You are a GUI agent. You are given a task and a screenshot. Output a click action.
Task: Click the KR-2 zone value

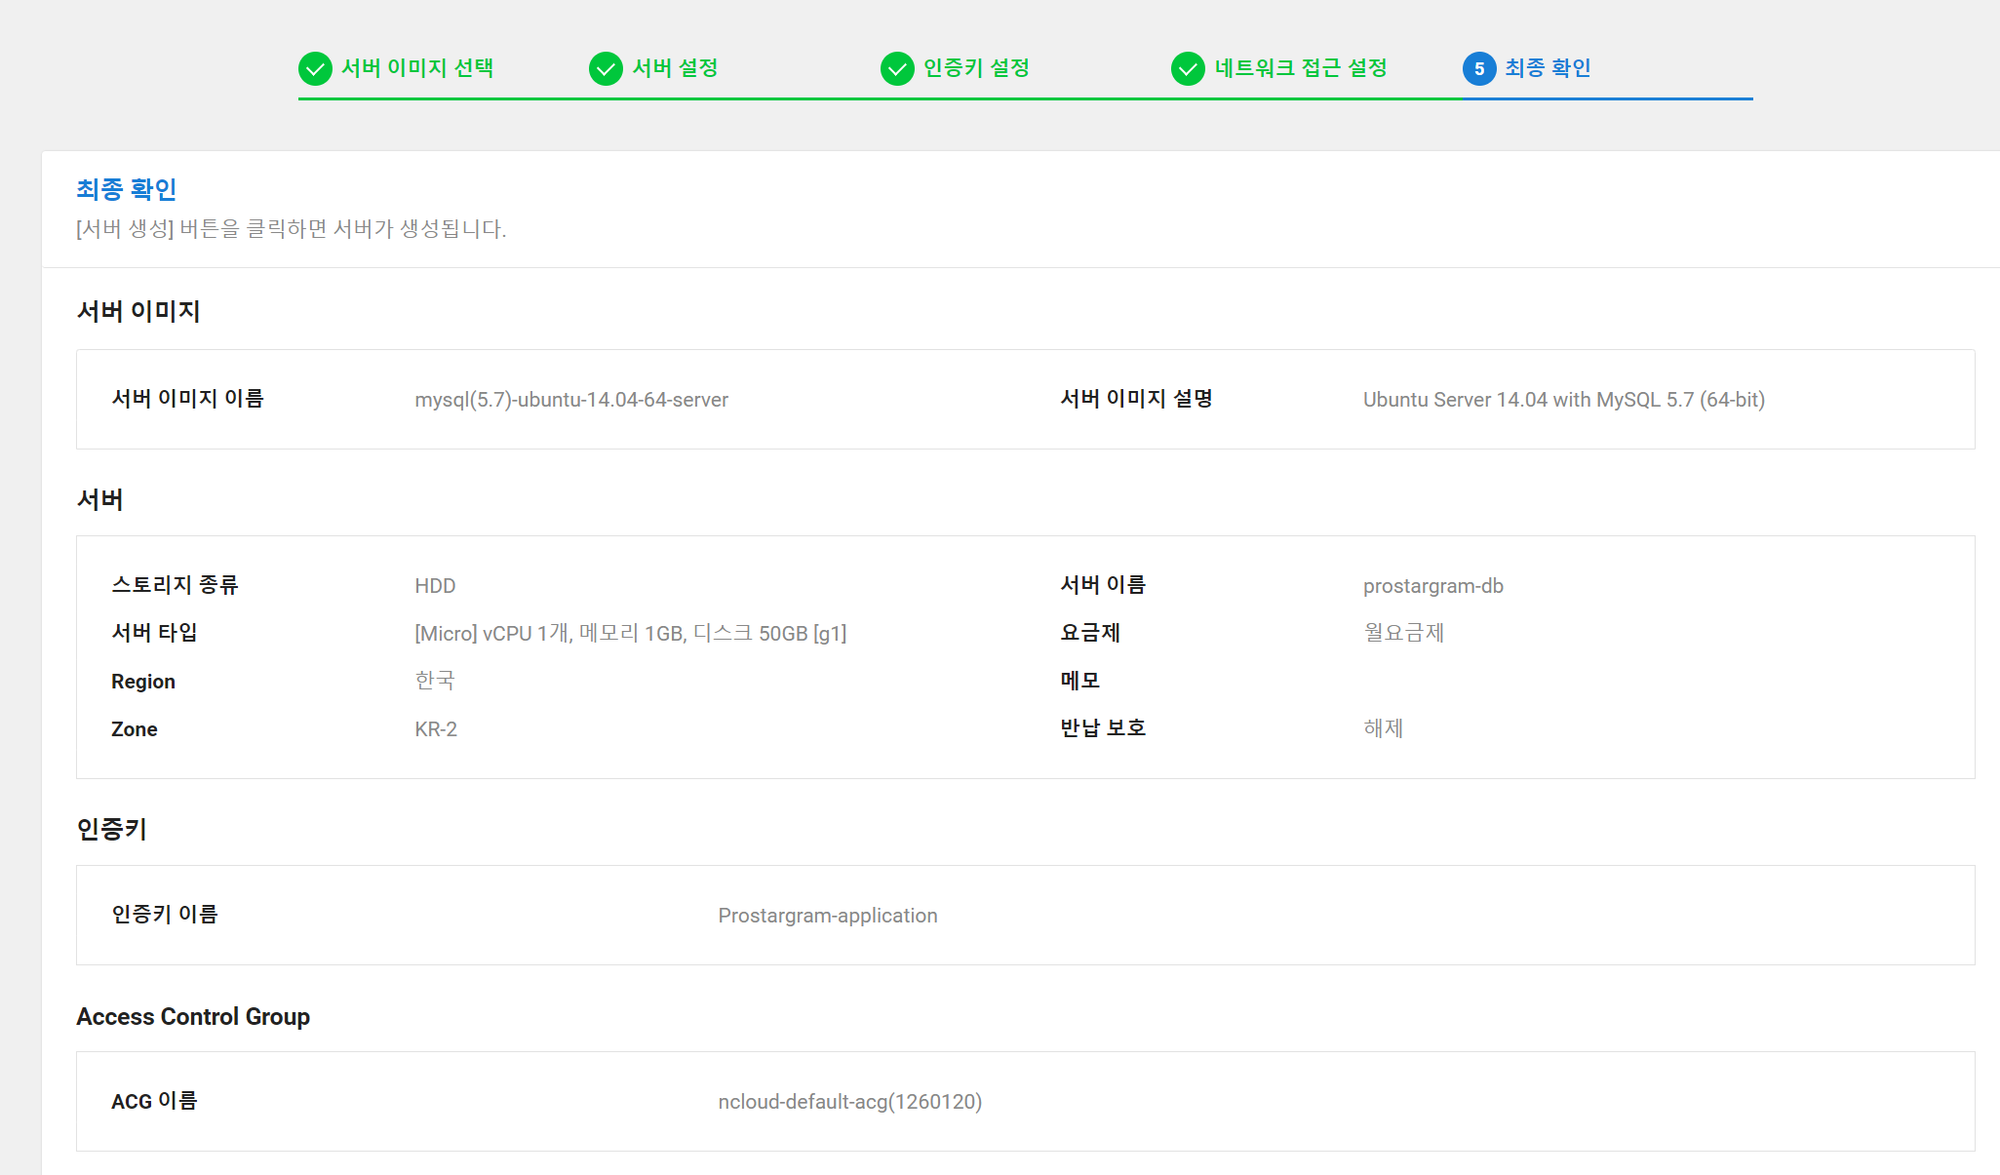tap(436, 729)
